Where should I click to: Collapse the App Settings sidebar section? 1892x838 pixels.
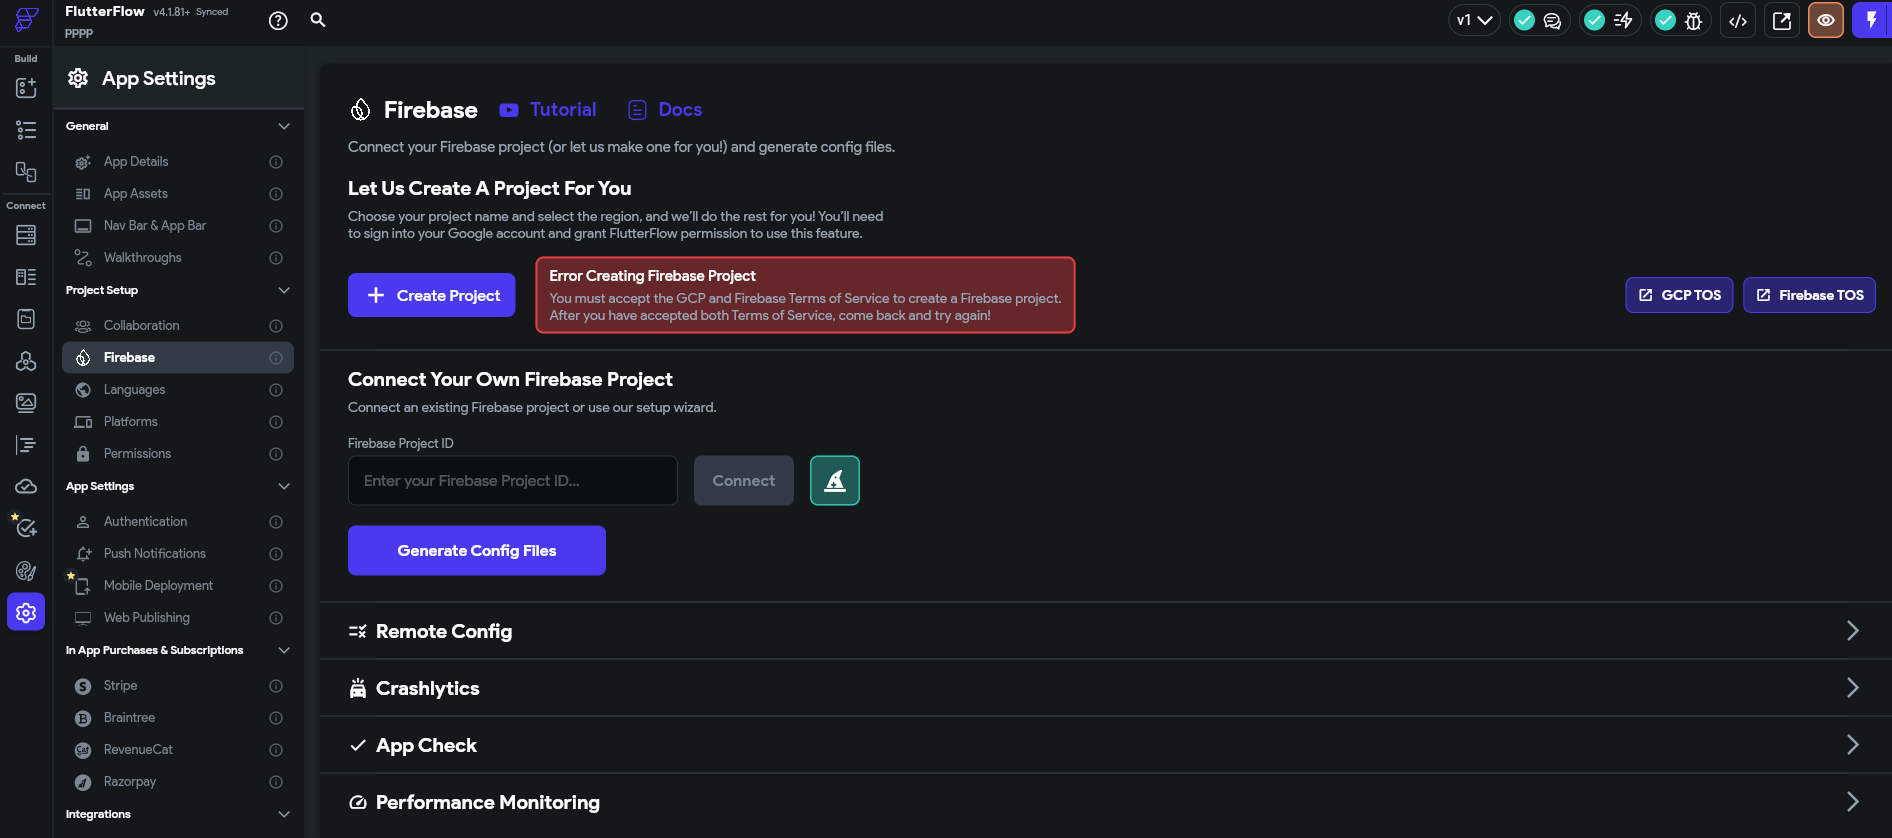point(284,486)
